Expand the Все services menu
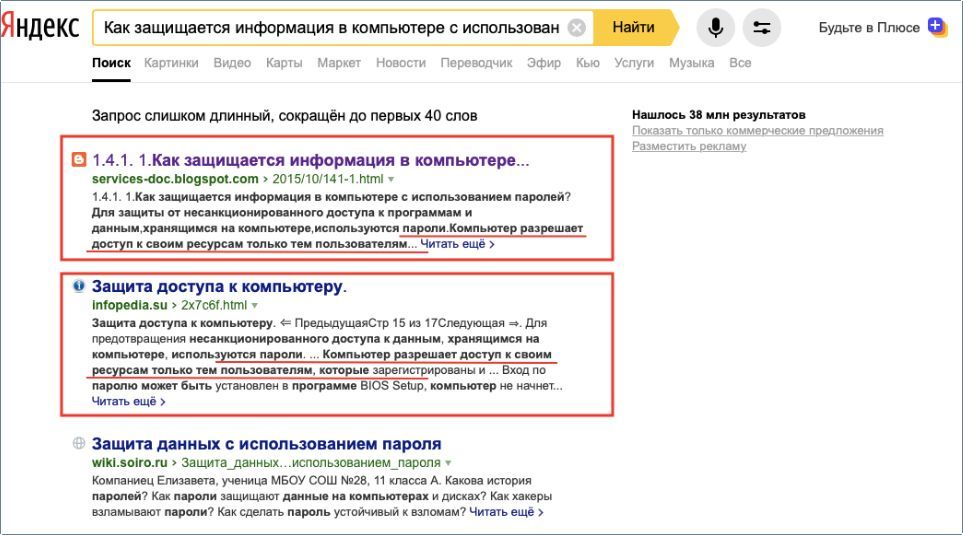The width and height of the screenshot is (963, 535). tap(740, 63)
